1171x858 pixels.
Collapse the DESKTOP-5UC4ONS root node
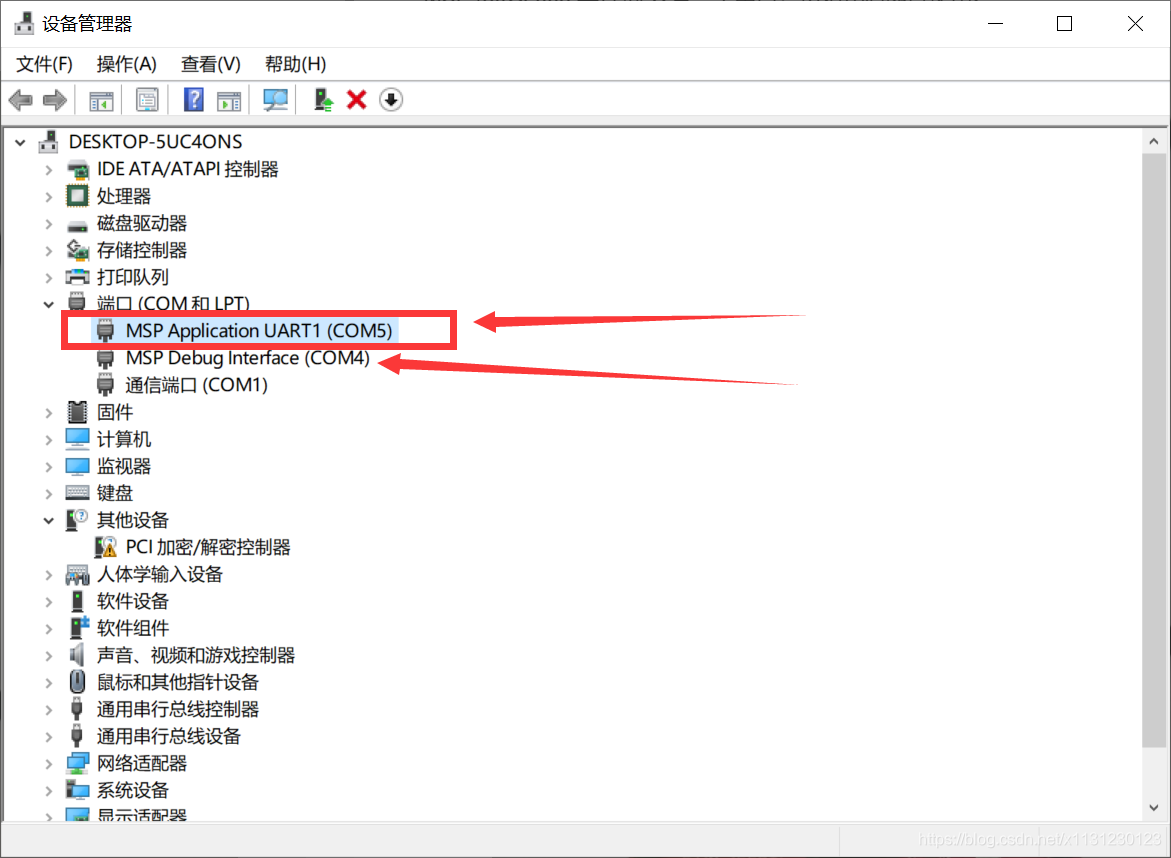pyautogui.click(x=20, y=142)
